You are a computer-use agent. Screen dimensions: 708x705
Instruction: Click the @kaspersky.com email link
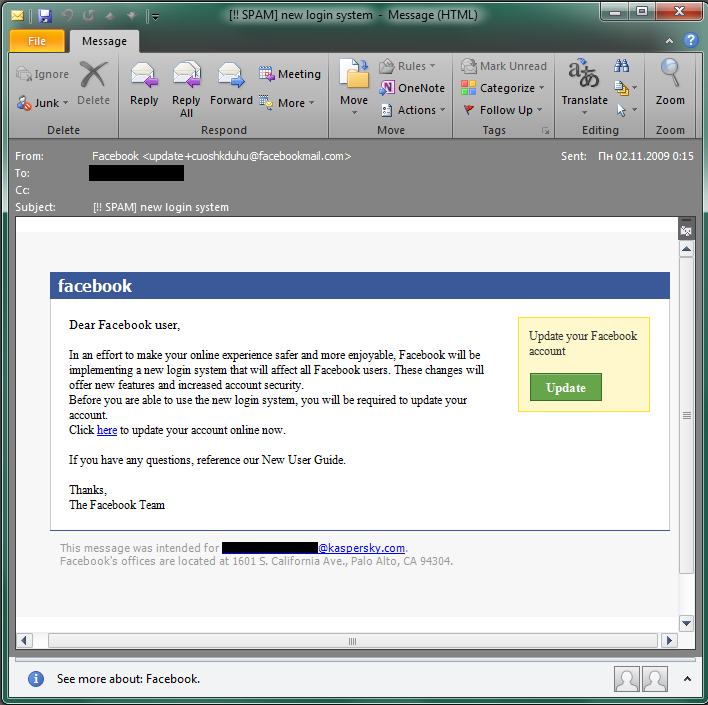coord(361,548)
